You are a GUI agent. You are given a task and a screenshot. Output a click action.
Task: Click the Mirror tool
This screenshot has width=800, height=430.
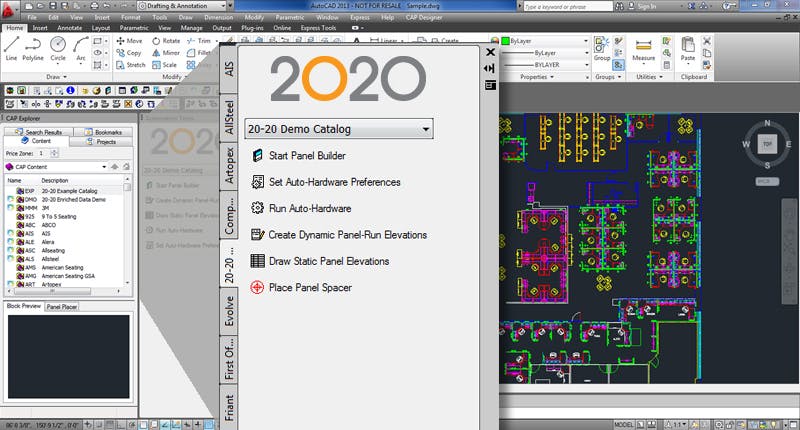pos(166,53)
